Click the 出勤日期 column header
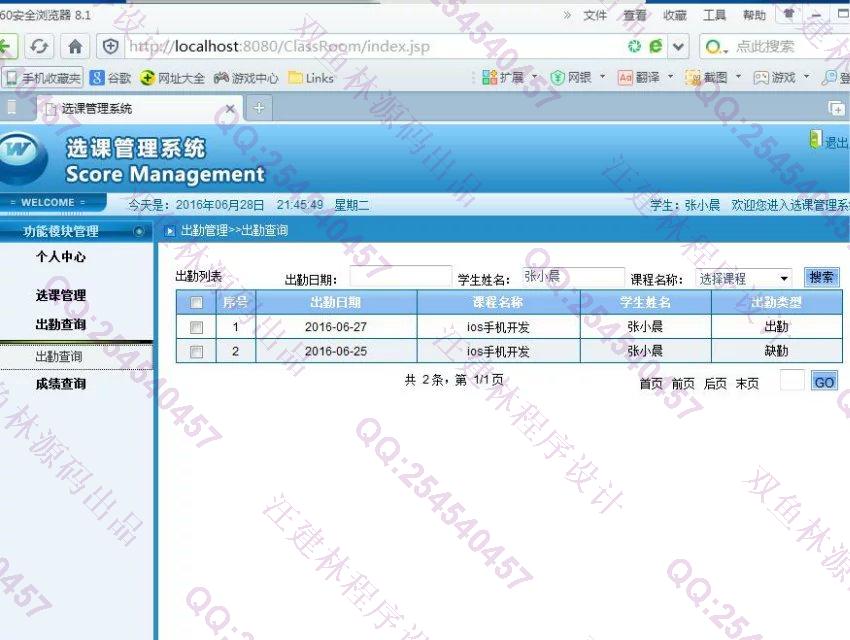The width and height of the screenshot is (850, 640). pos(336,302)
